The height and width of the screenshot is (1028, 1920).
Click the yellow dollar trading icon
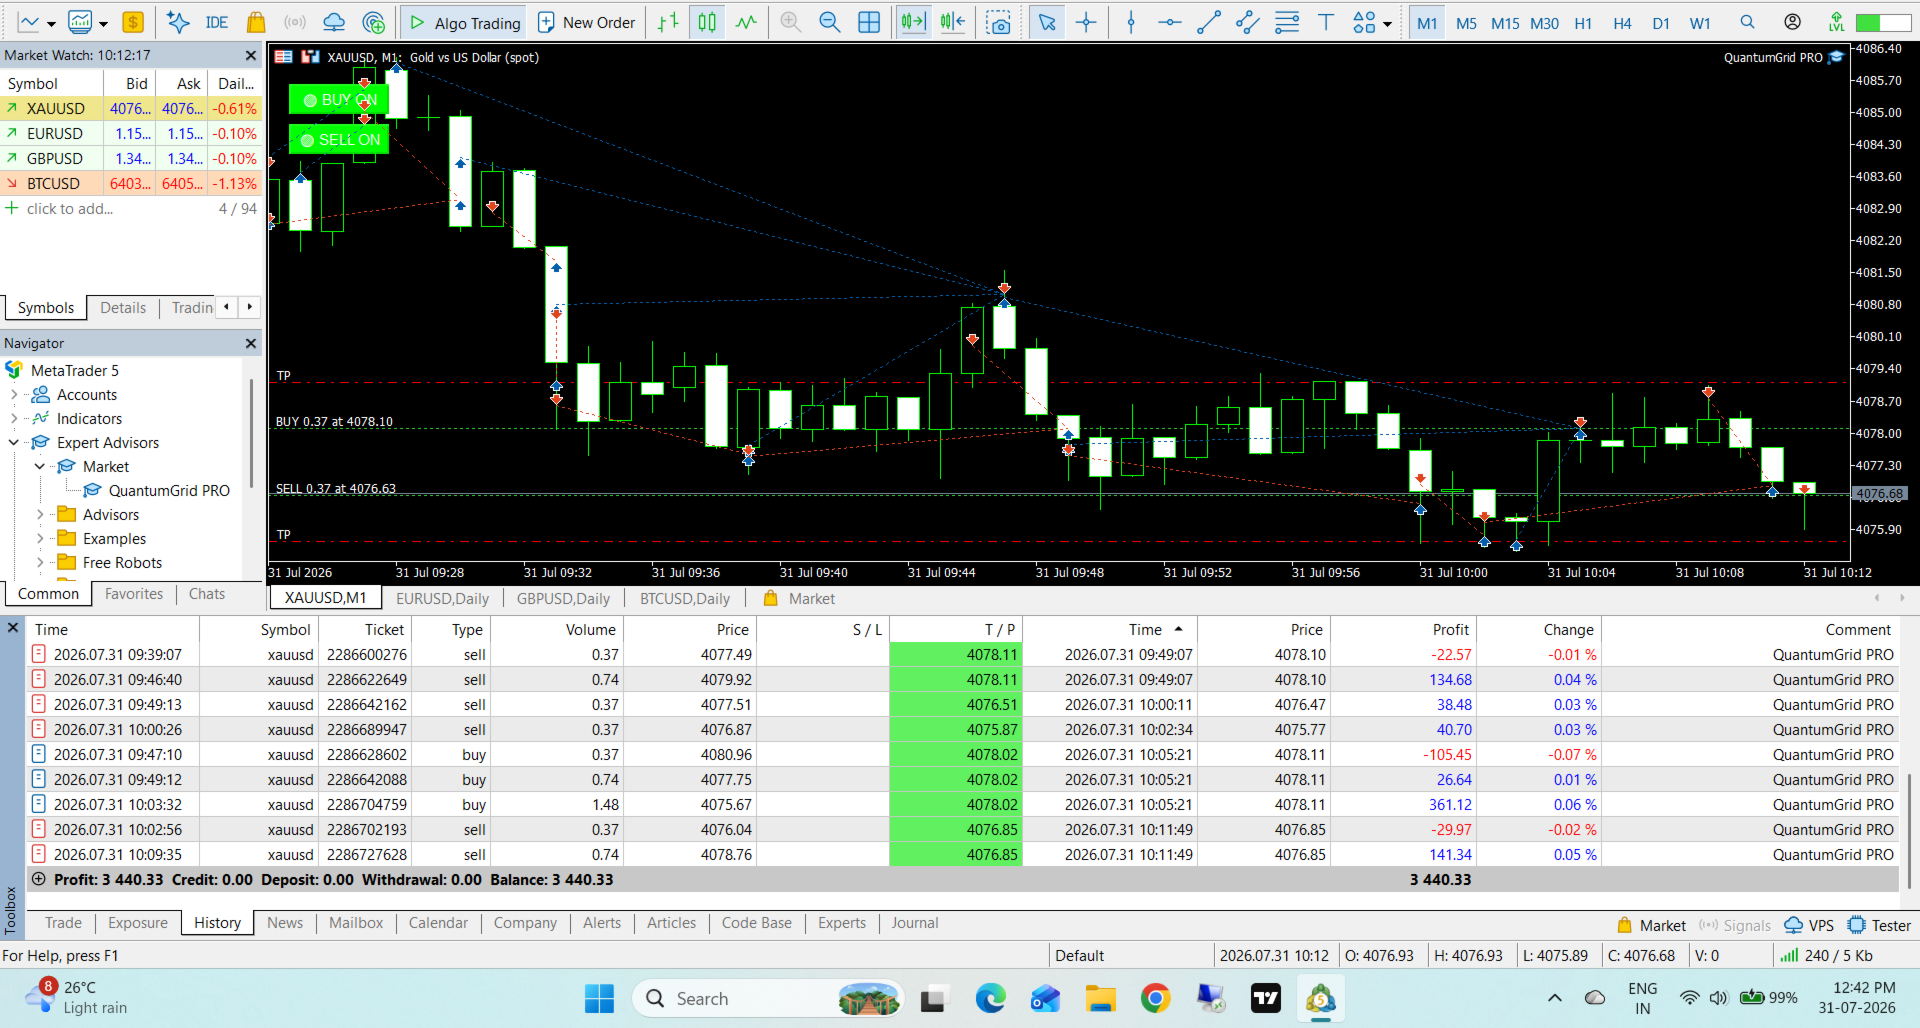coord(133,22)
